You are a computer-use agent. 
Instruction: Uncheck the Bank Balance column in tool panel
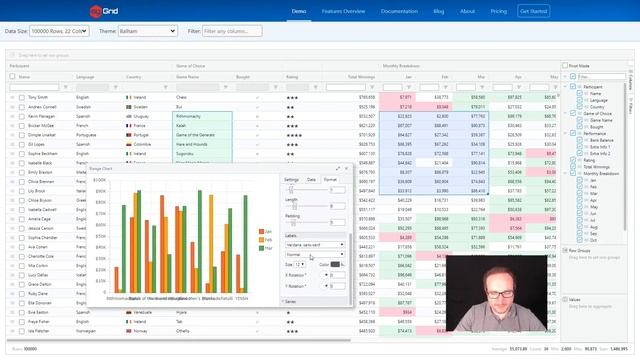[x=579, y=140]
